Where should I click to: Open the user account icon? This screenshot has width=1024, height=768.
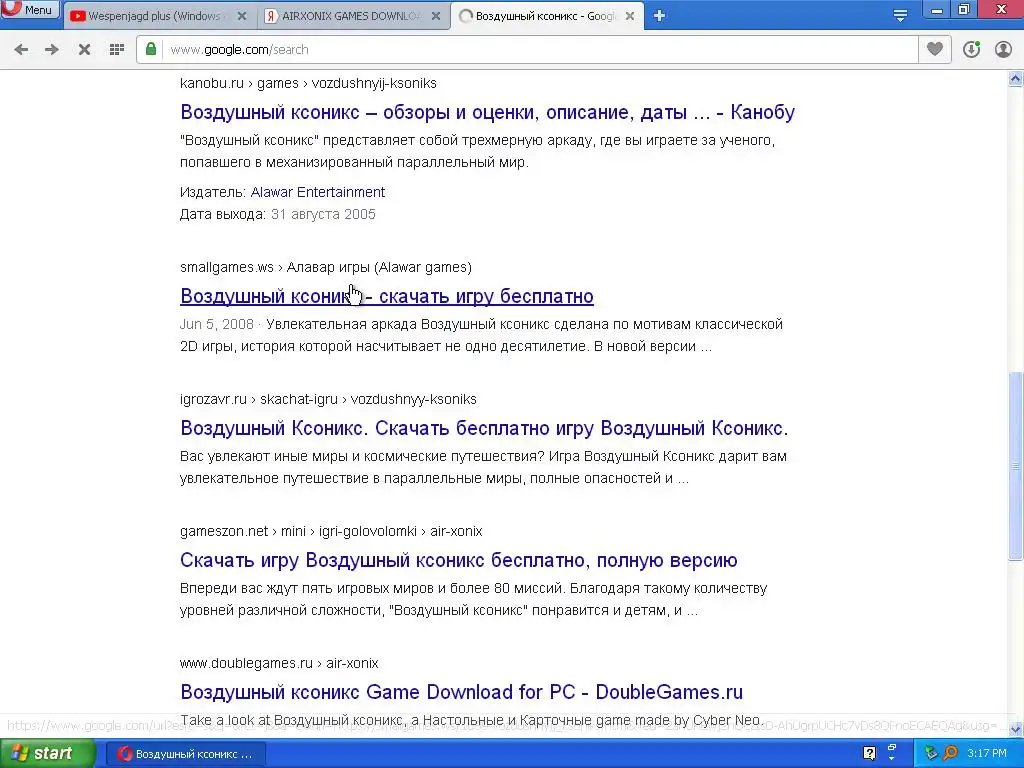pos(1003,50)
